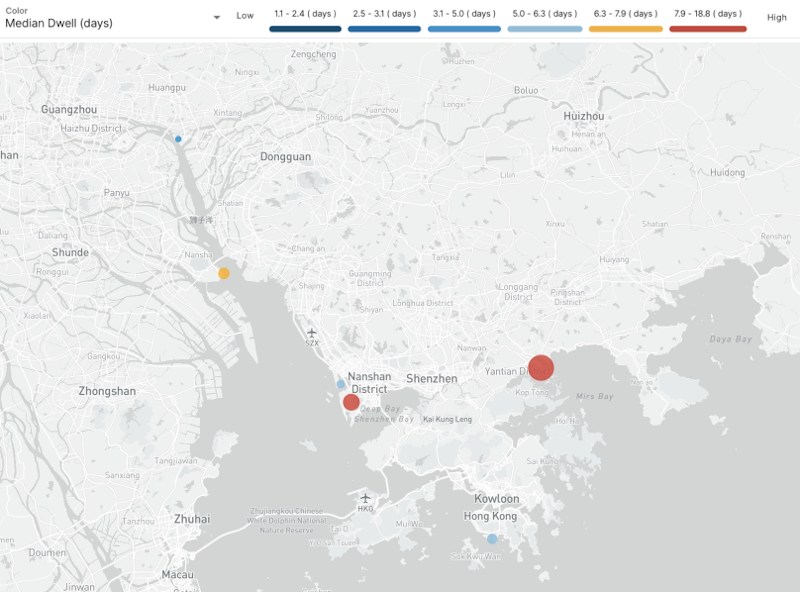Image resolution: width=800 pixels, height=592 pixels.
Task: Click the Shenzhen city label on map
Action: tap(431, 379)
